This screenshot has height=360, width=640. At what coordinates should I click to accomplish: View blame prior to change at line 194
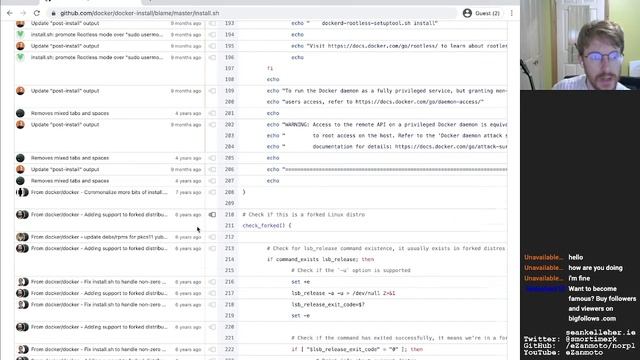212,35
